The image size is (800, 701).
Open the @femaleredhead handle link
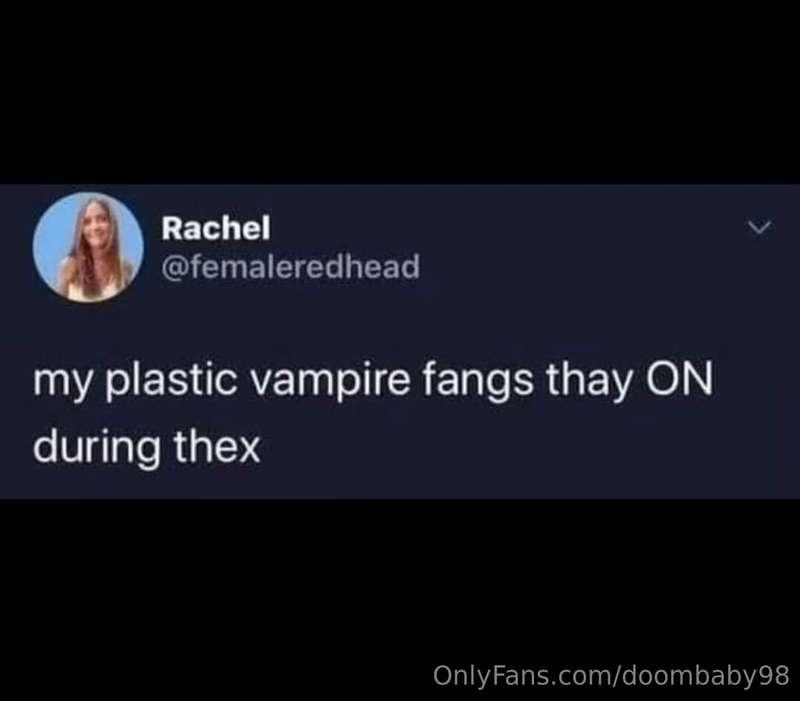[x=291, y=266]
